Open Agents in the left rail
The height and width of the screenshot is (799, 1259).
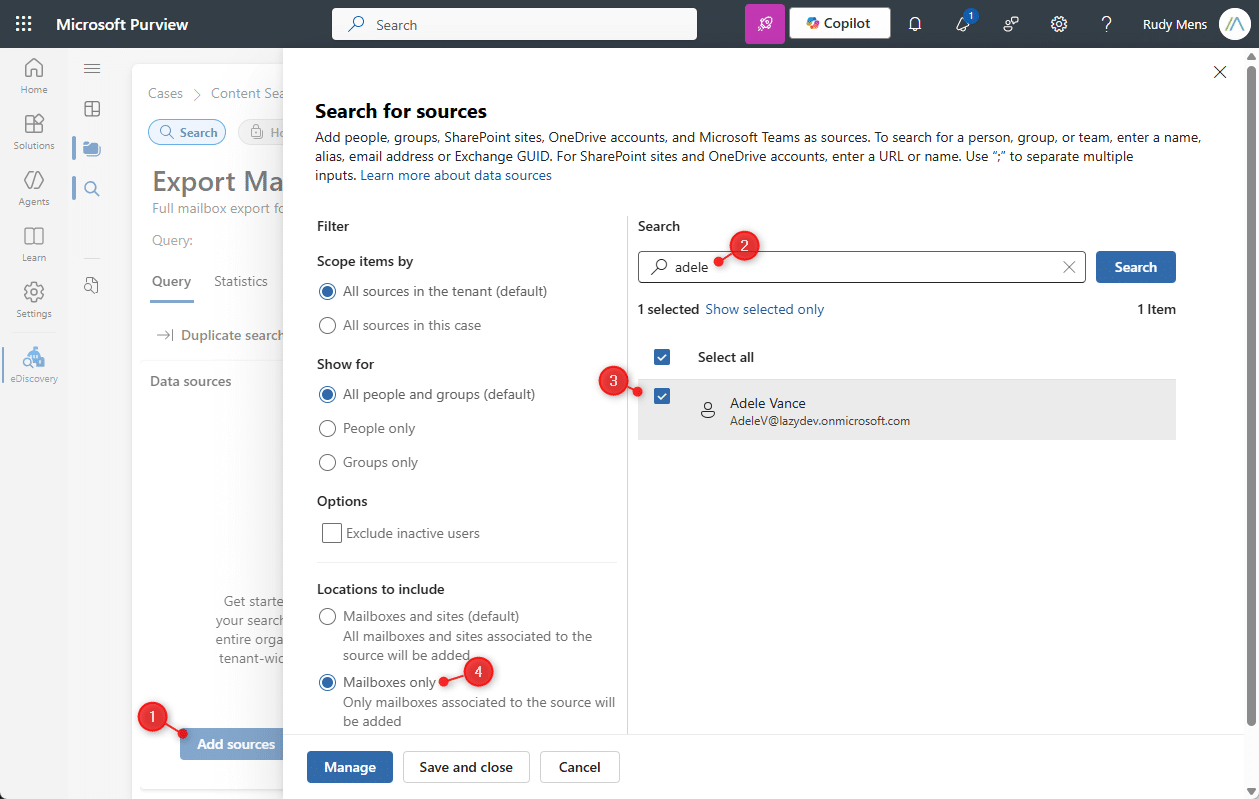pos(34,187)
